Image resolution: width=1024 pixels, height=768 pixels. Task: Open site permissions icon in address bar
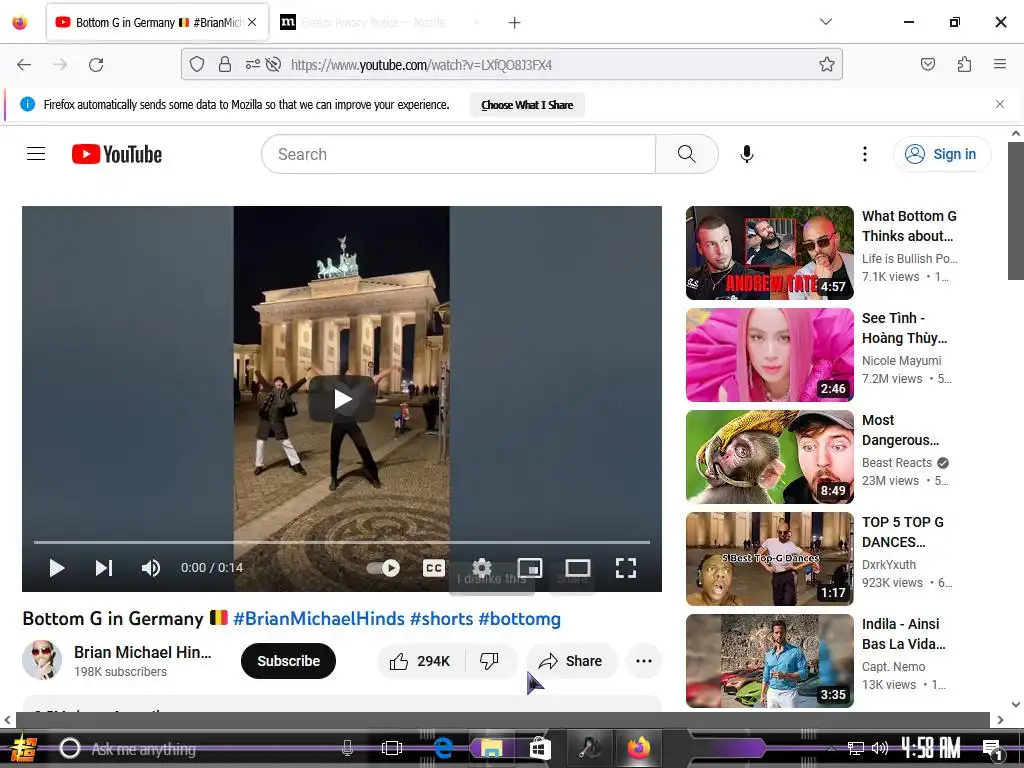point(253,64)
